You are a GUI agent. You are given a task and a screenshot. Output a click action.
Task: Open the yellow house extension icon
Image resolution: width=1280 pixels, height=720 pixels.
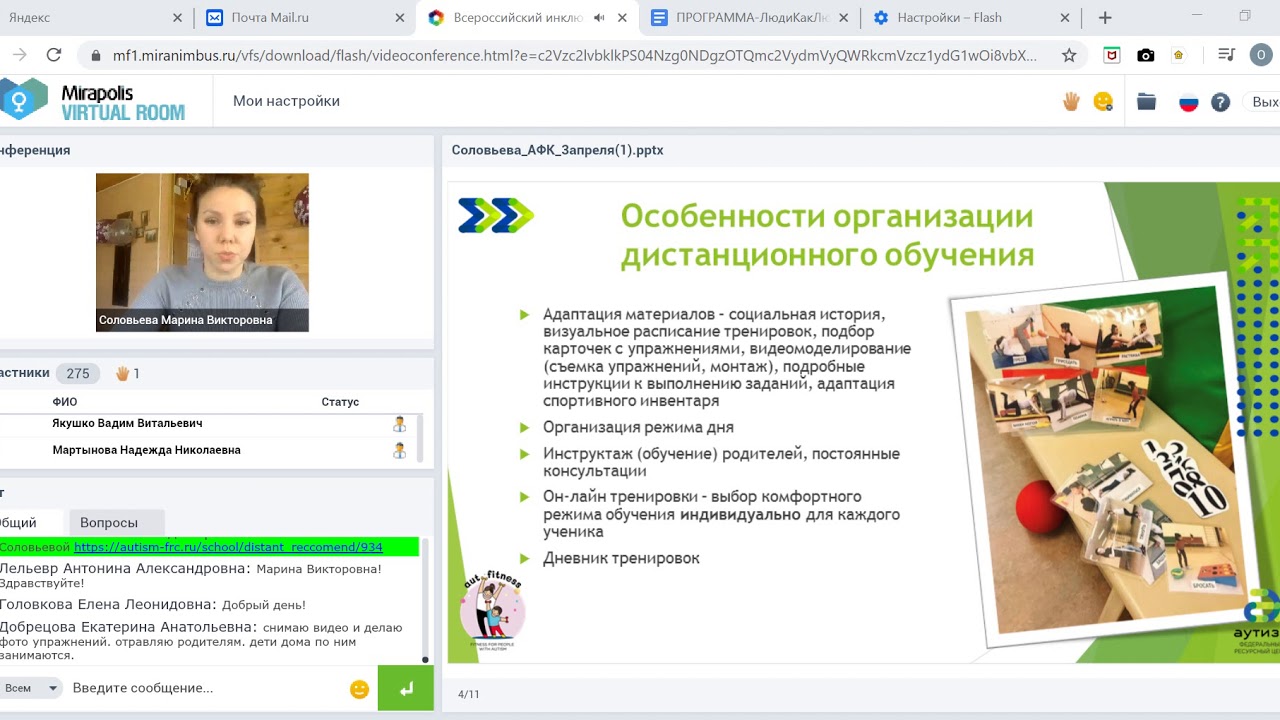click(1179, 55)
